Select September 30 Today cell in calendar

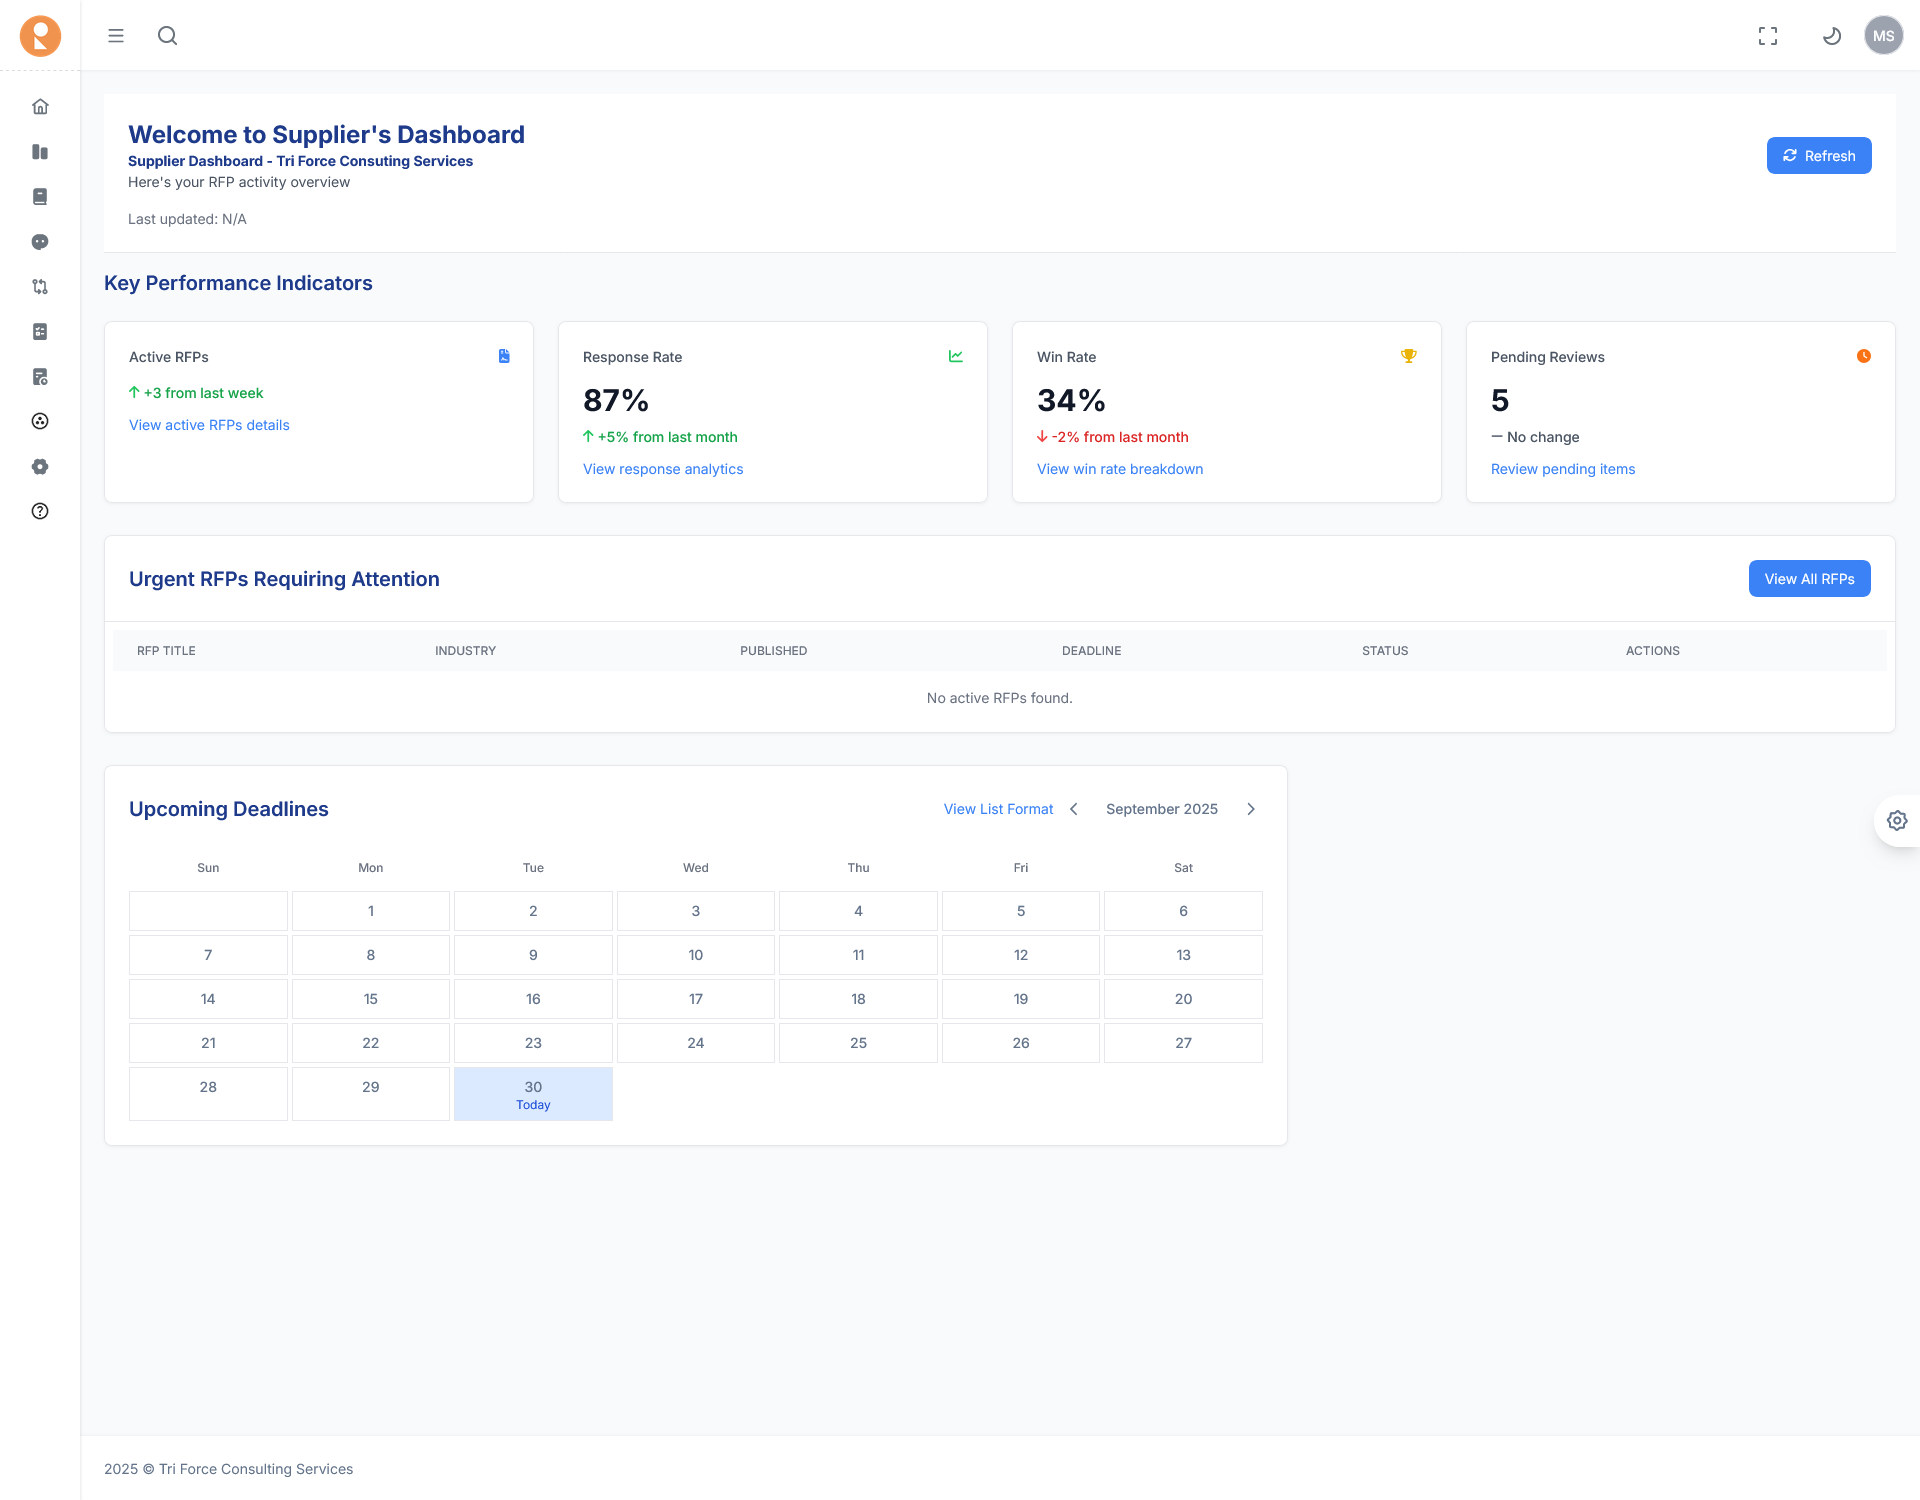pyautogui.click(x=533, y=1093)
